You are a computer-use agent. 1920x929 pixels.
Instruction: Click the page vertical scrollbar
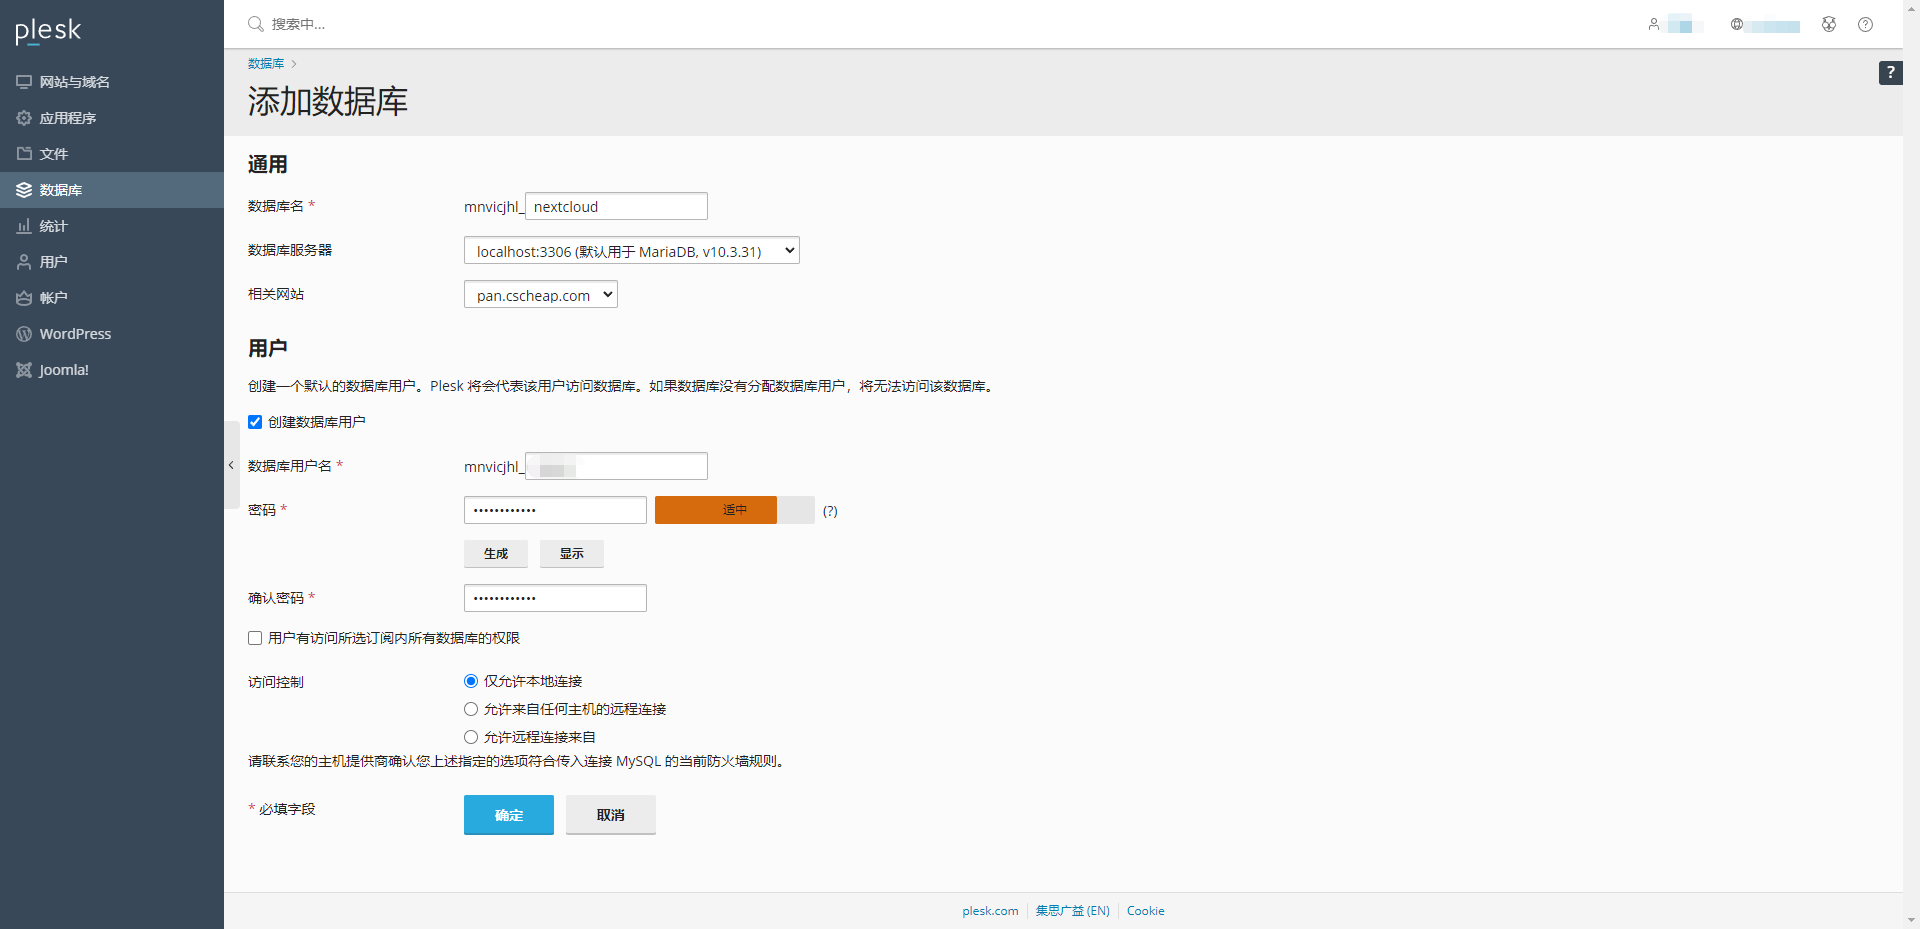pyautogui.click(x=1911, y=464)
